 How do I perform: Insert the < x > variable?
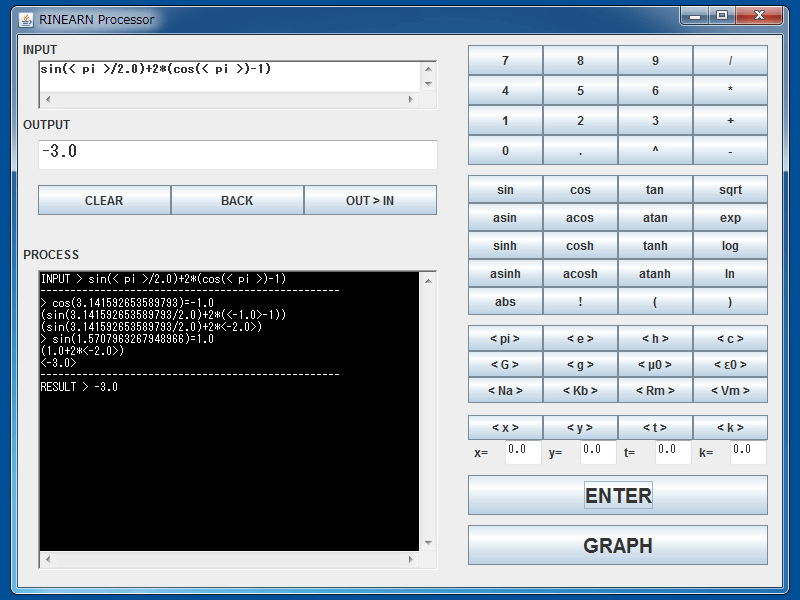click(505, 428)
